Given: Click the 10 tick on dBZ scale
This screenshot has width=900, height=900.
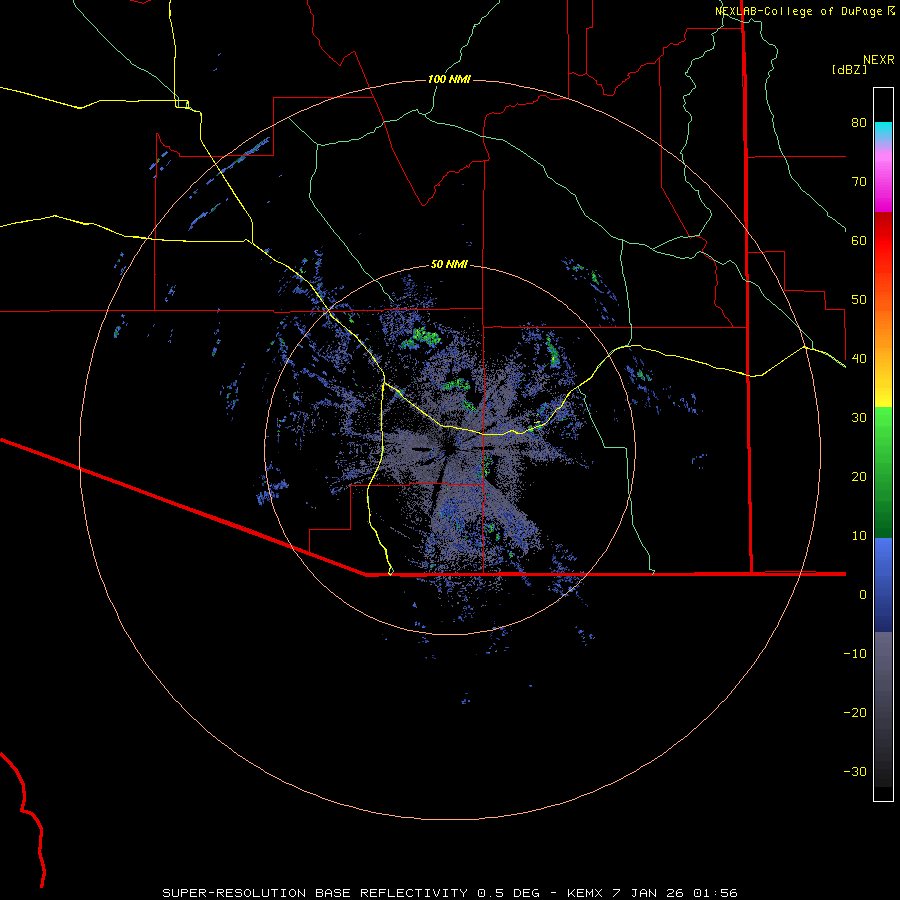Looking at the screenshot, I should (859, 536).
